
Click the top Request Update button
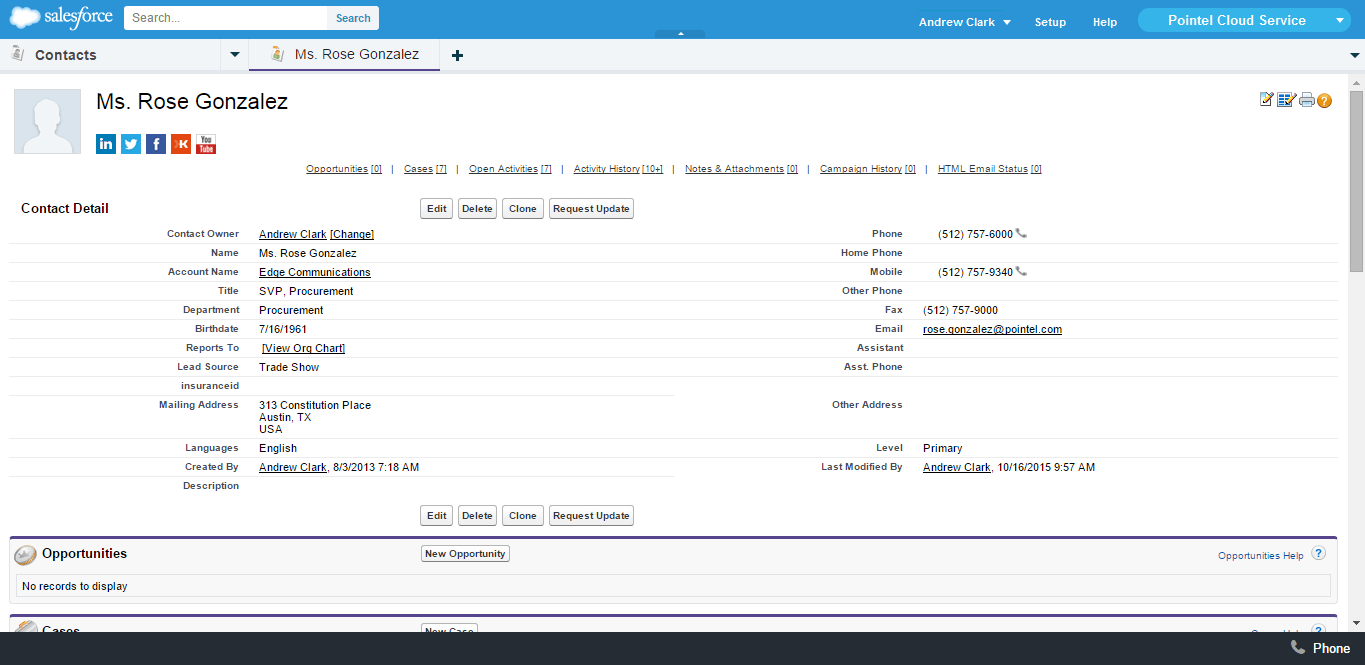591,209
